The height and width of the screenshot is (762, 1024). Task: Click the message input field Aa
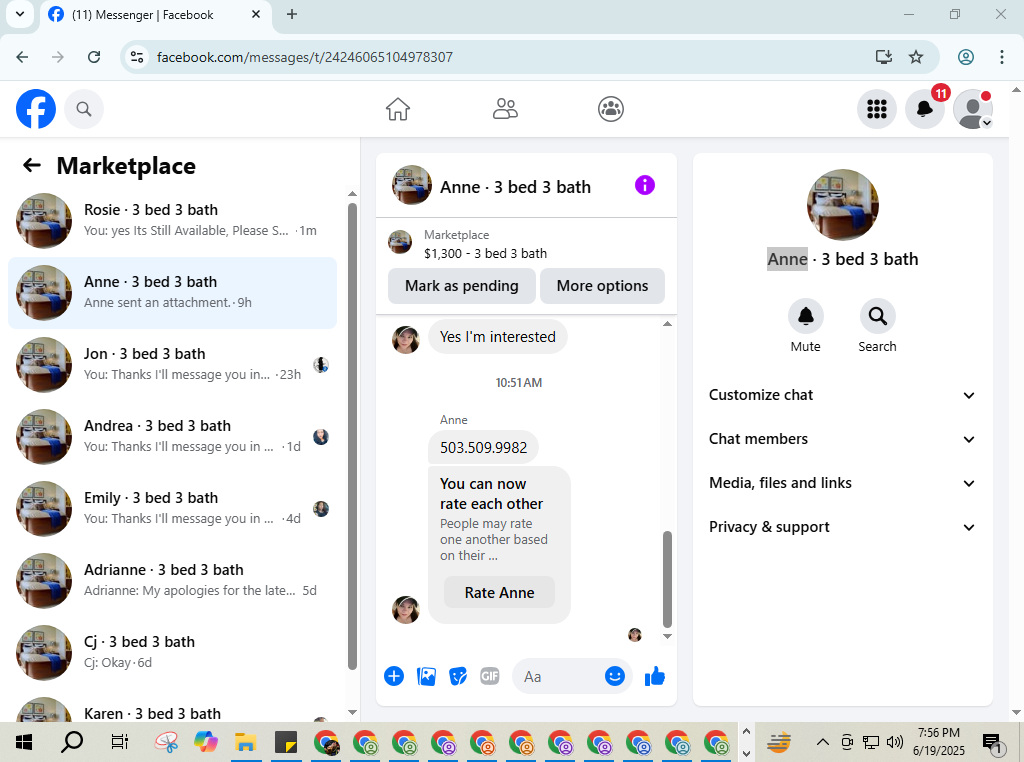[560, 676]
